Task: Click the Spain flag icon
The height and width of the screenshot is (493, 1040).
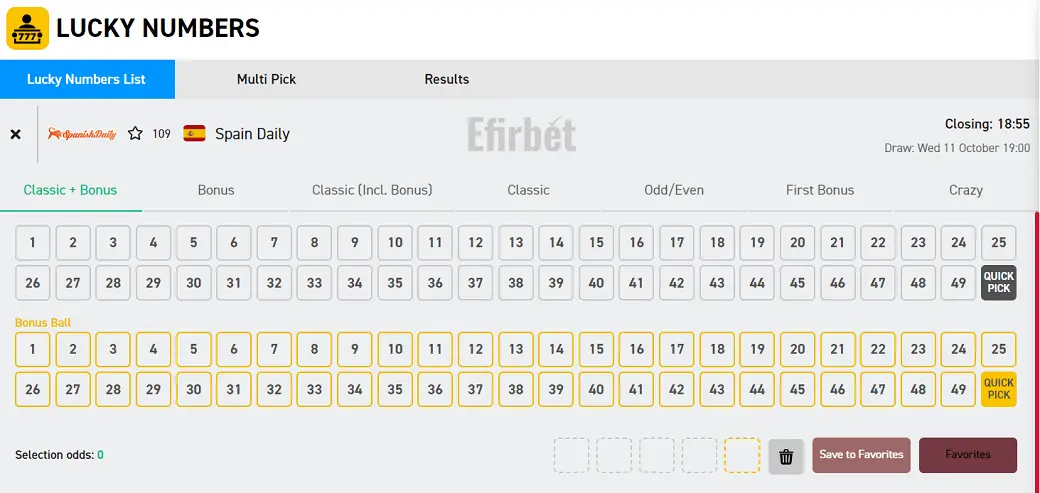Action: (194, 133)
